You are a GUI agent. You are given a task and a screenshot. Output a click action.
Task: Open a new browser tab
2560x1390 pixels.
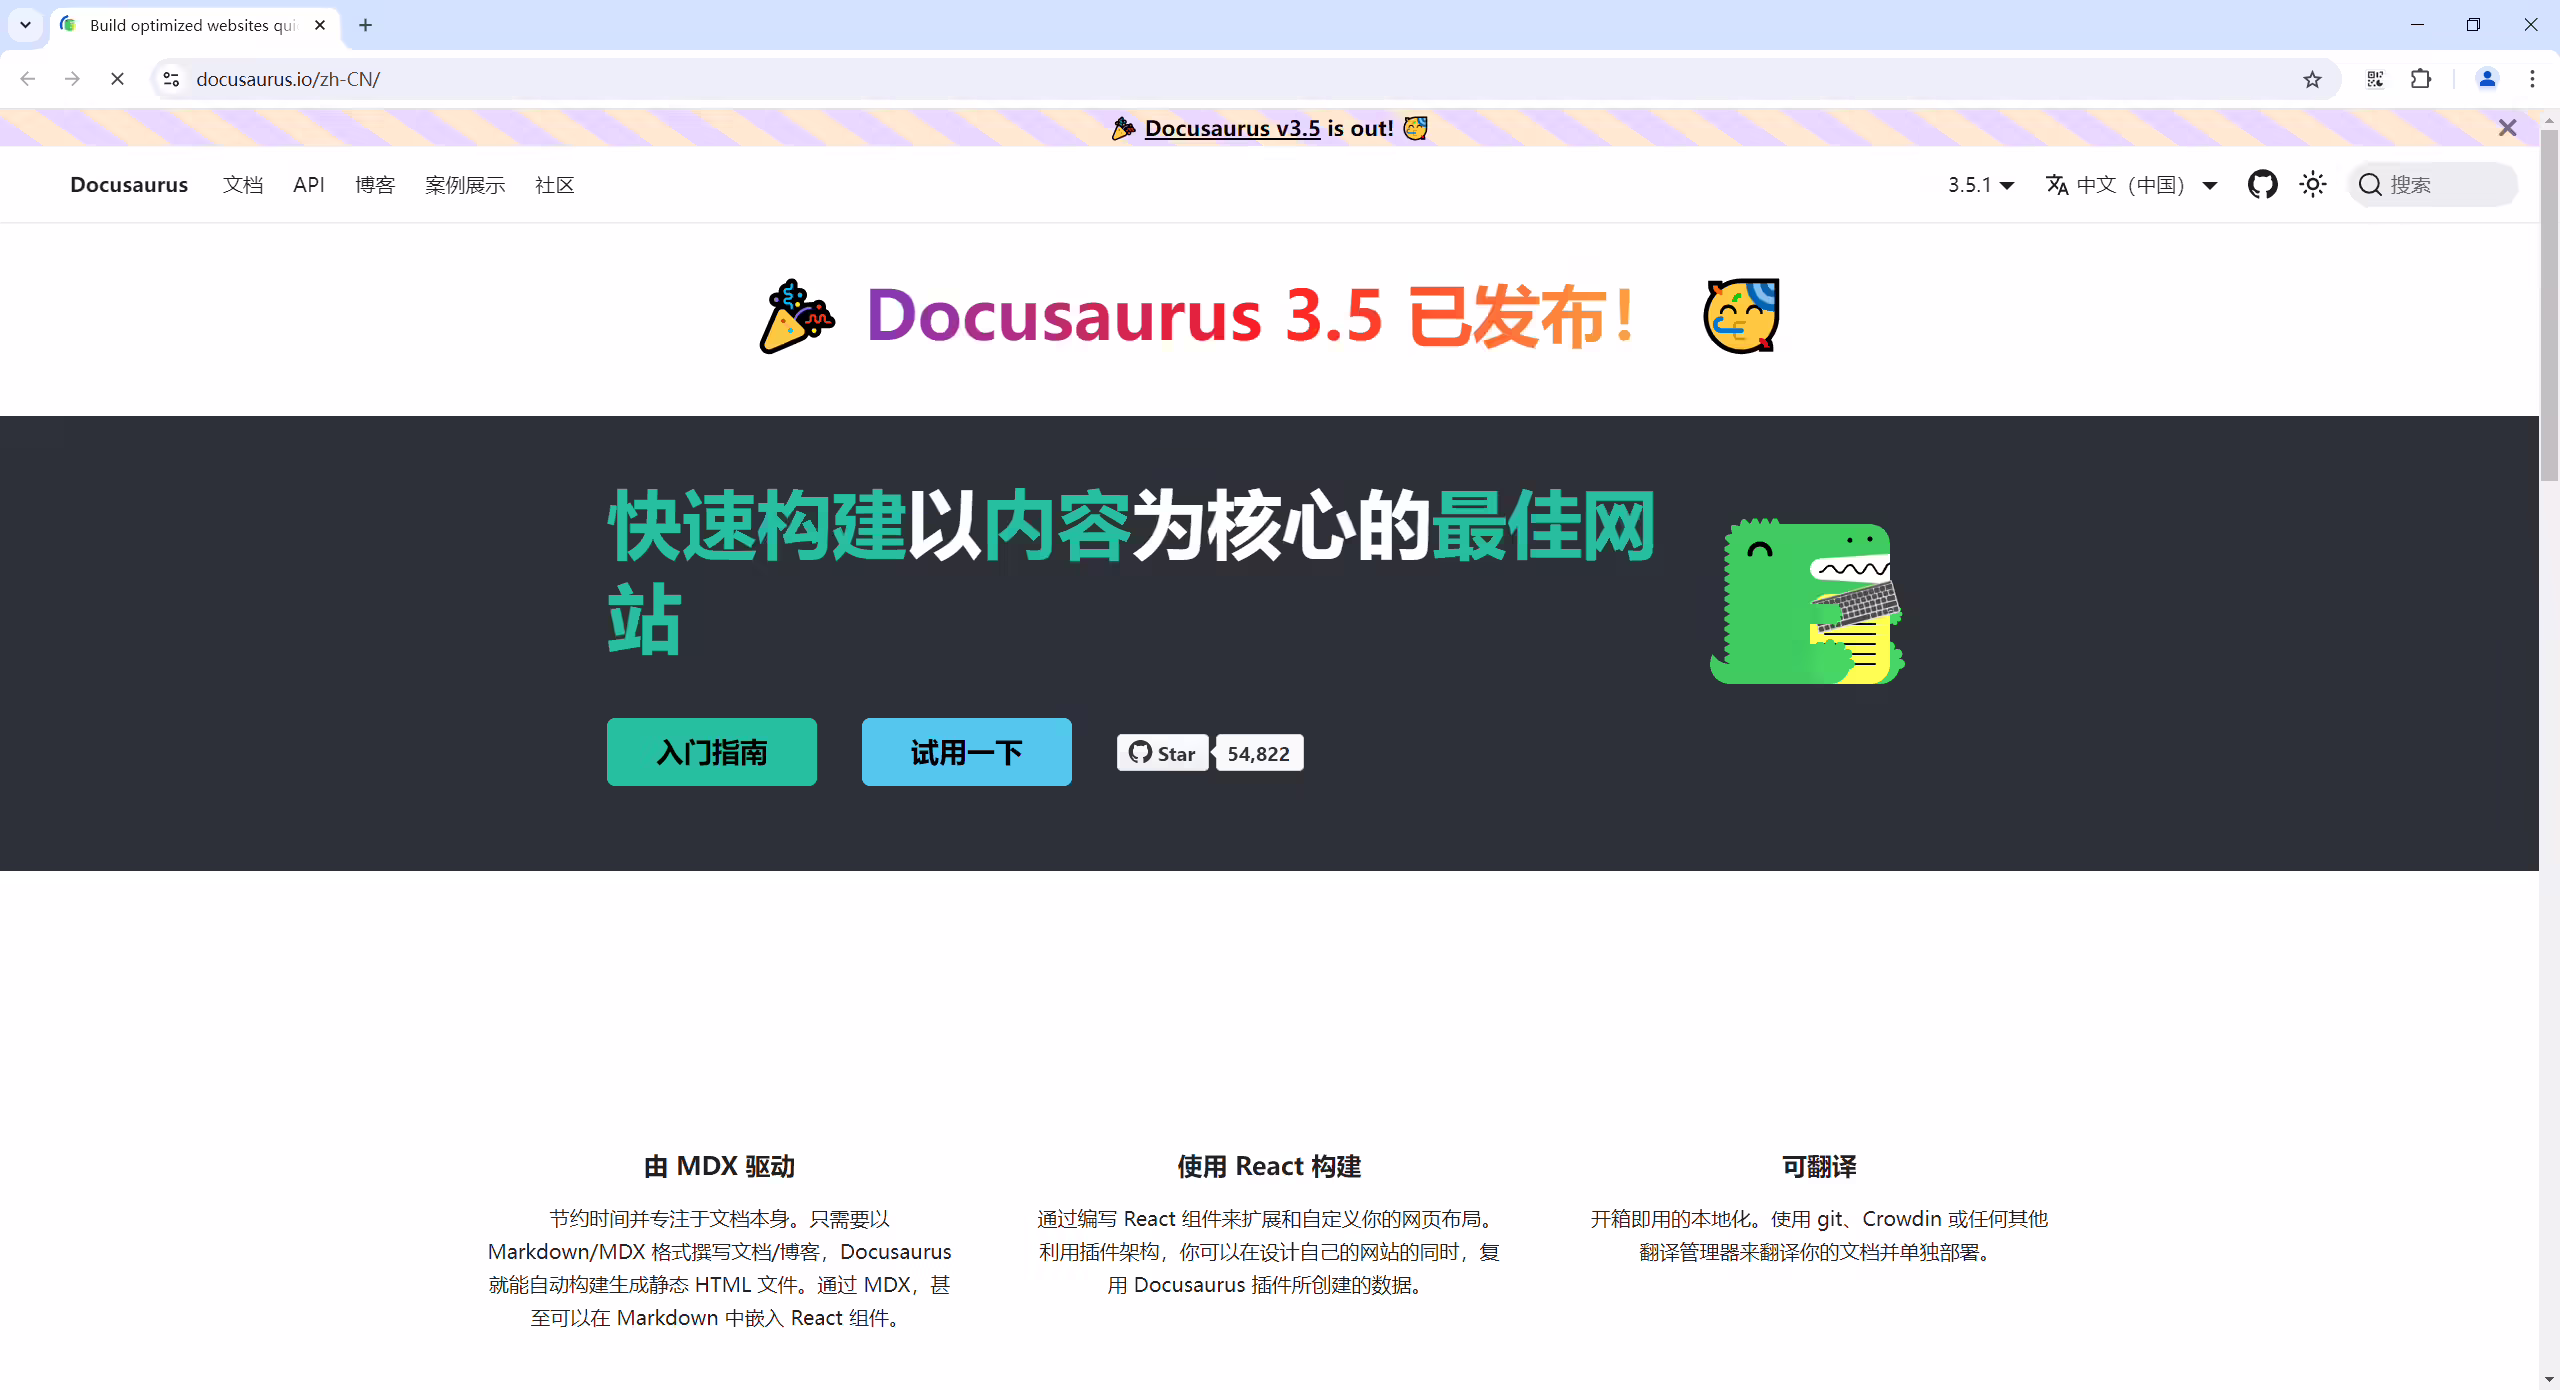click(366, 25)
